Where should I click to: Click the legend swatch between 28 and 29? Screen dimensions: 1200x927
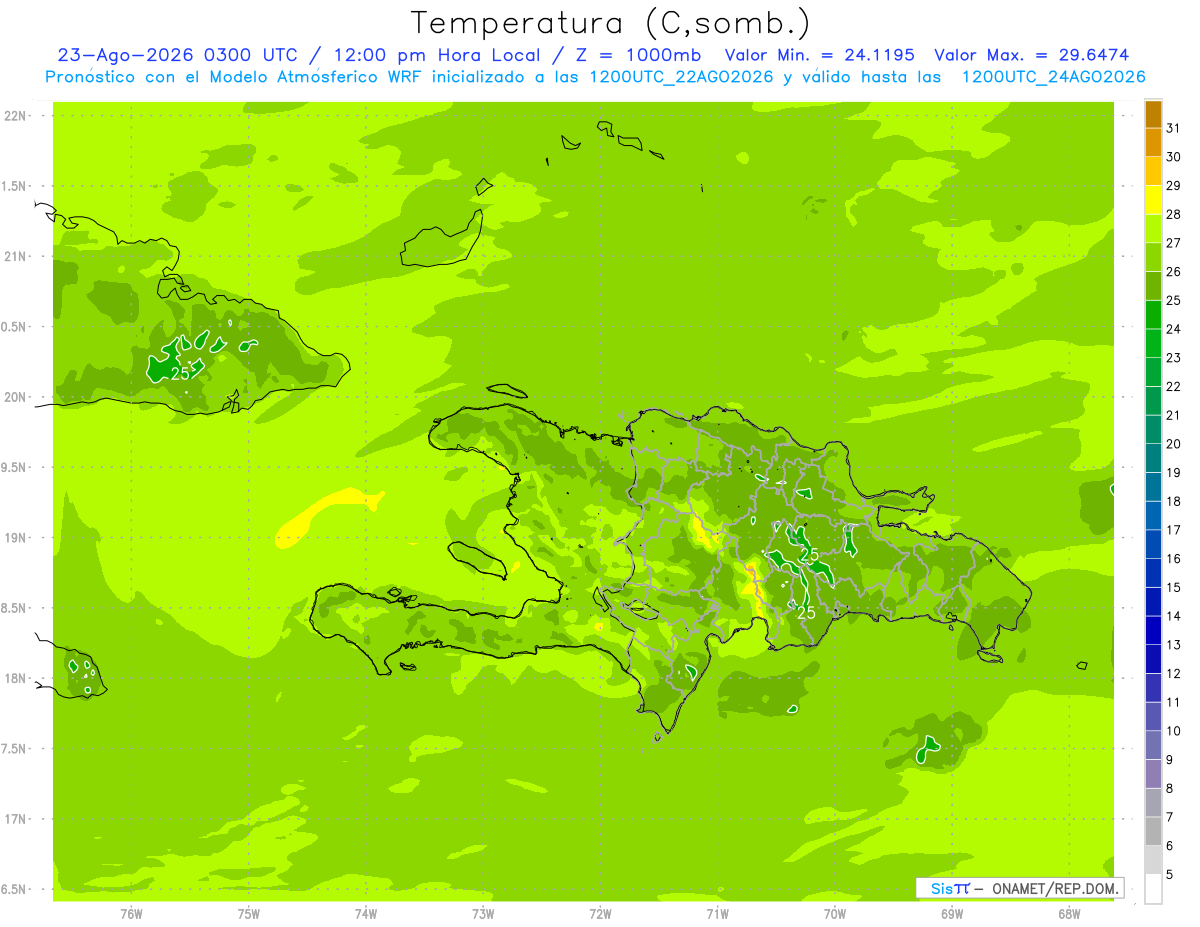point(1153,200)
